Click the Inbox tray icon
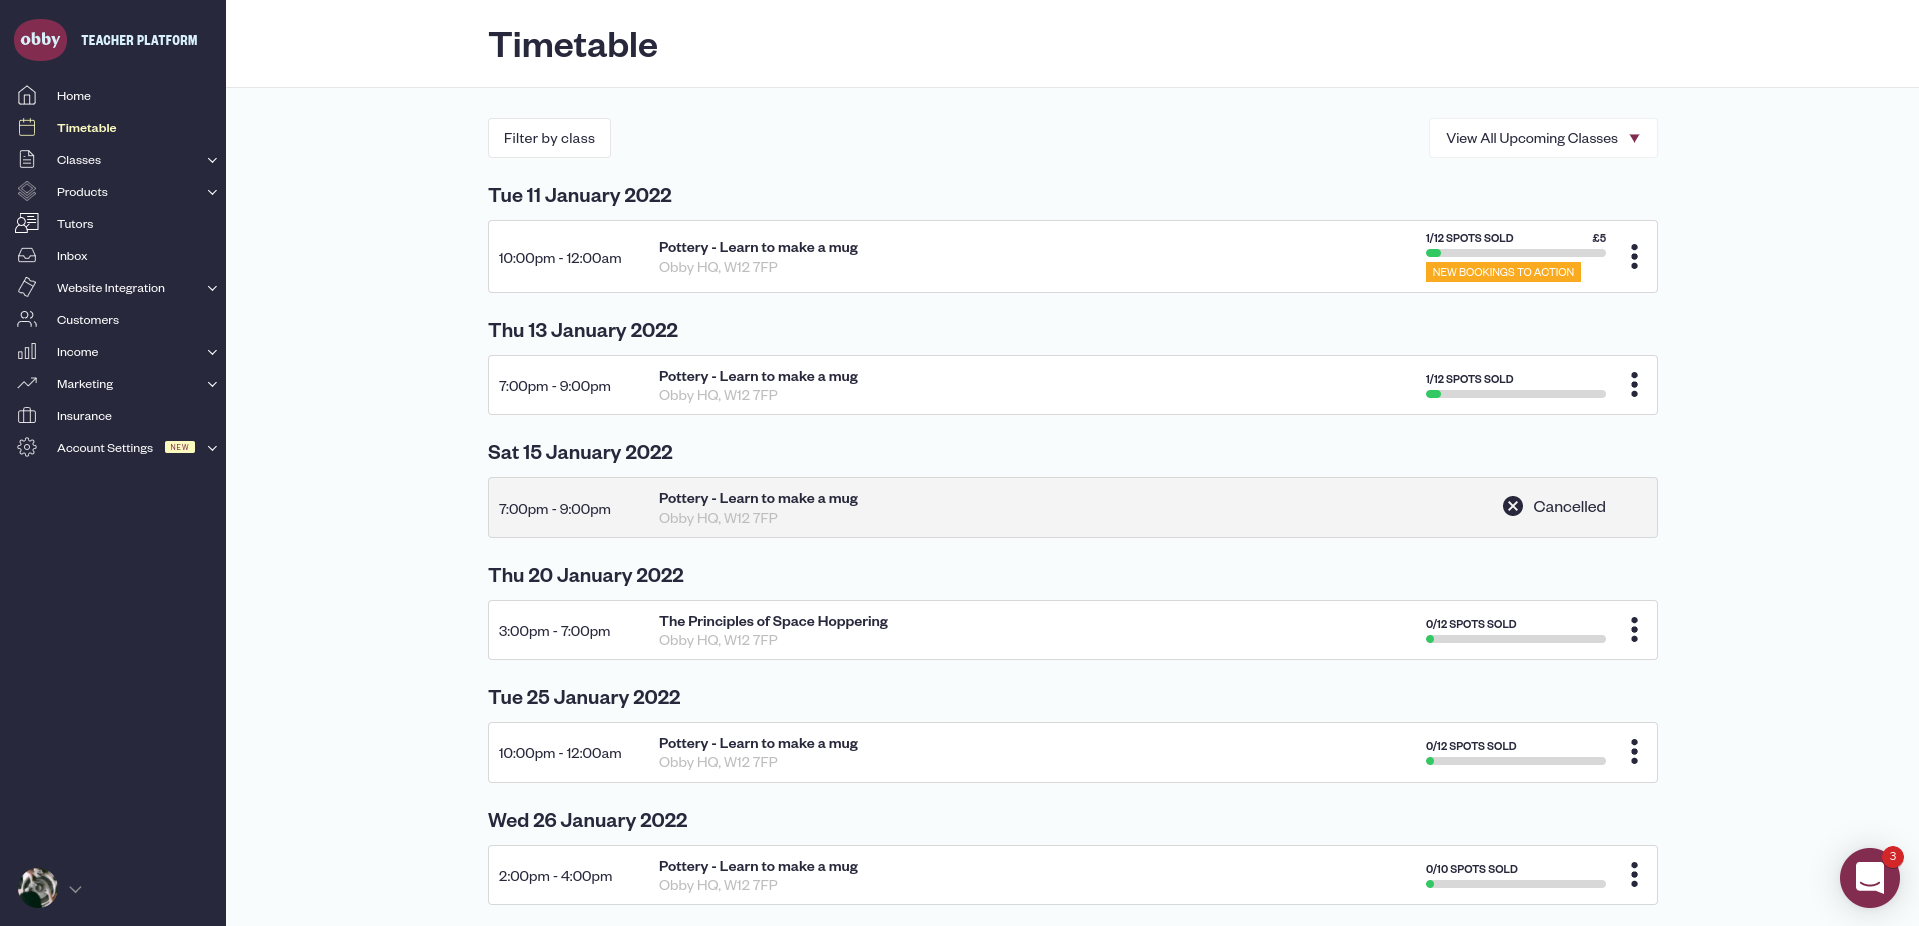1919x926 pixels. click(x=27, y=256)
